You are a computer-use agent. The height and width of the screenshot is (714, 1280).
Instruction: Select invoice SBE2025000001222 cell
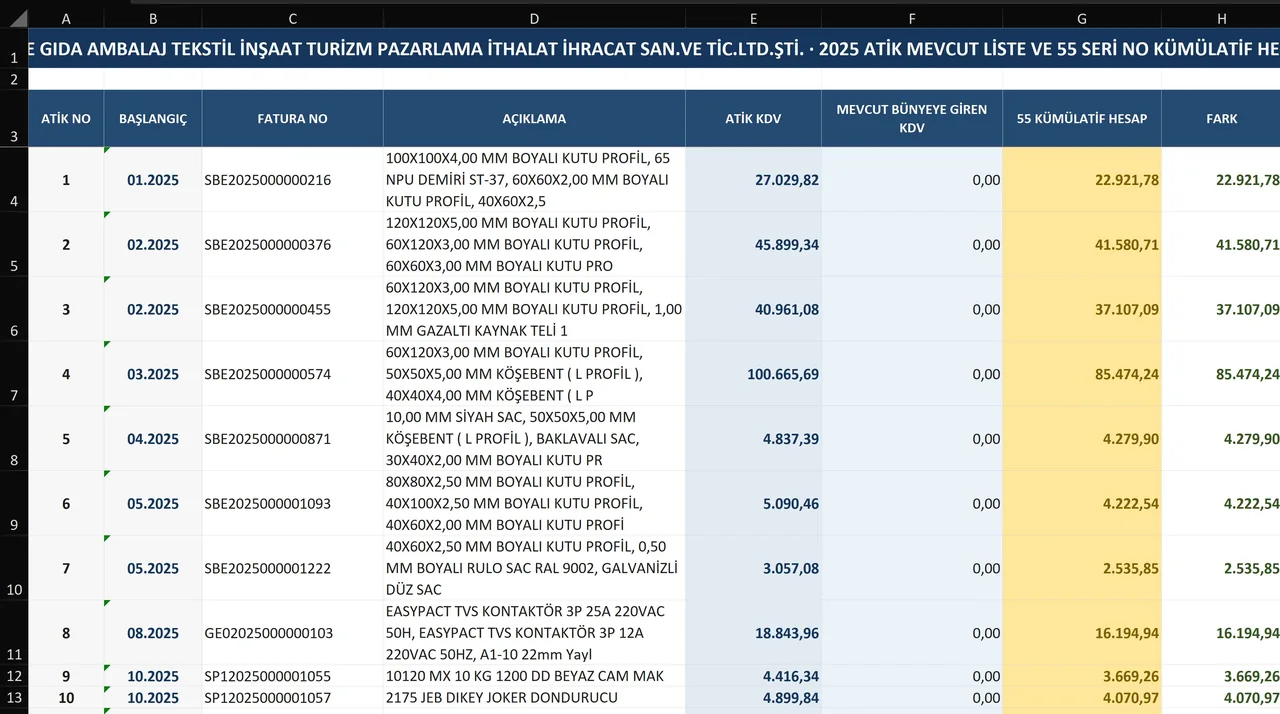click(292, 568)
